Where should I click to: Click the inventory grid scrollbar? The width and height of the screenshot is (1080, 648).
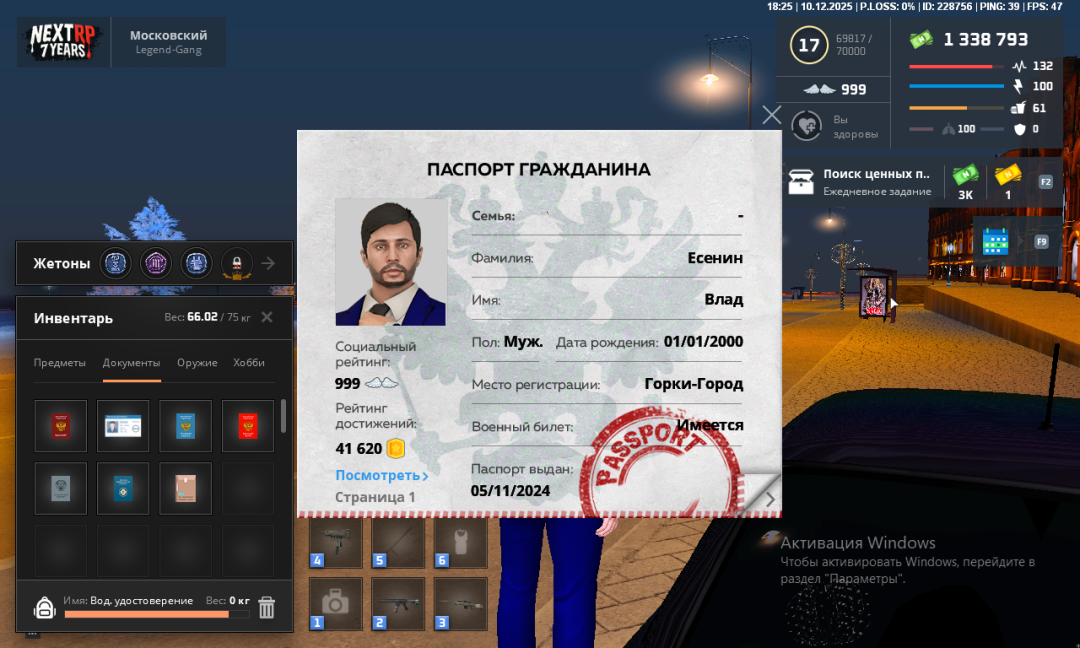click(x=283, y=416)
